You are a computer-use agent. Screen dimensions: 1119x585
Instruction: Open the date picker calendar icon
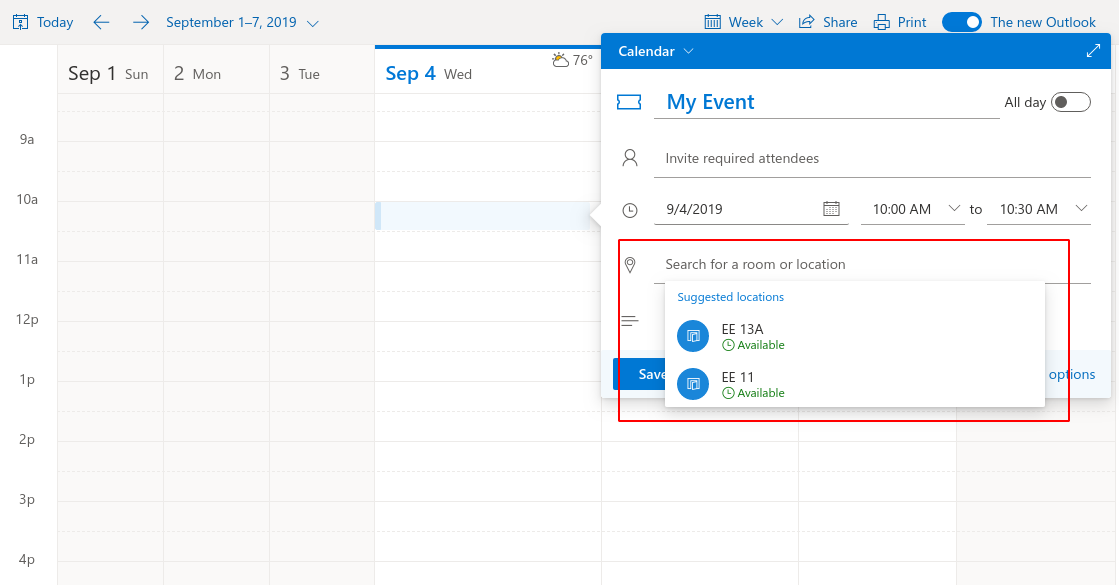point(831,209)
